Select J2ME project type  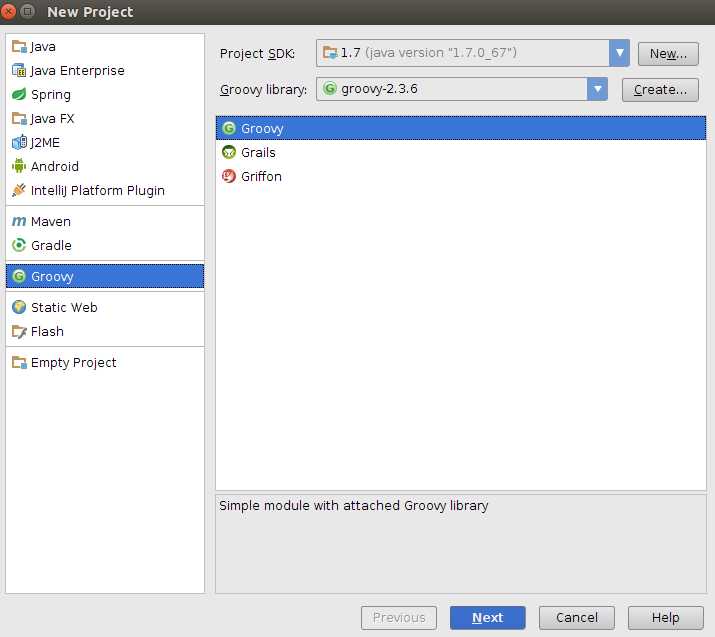105,142
